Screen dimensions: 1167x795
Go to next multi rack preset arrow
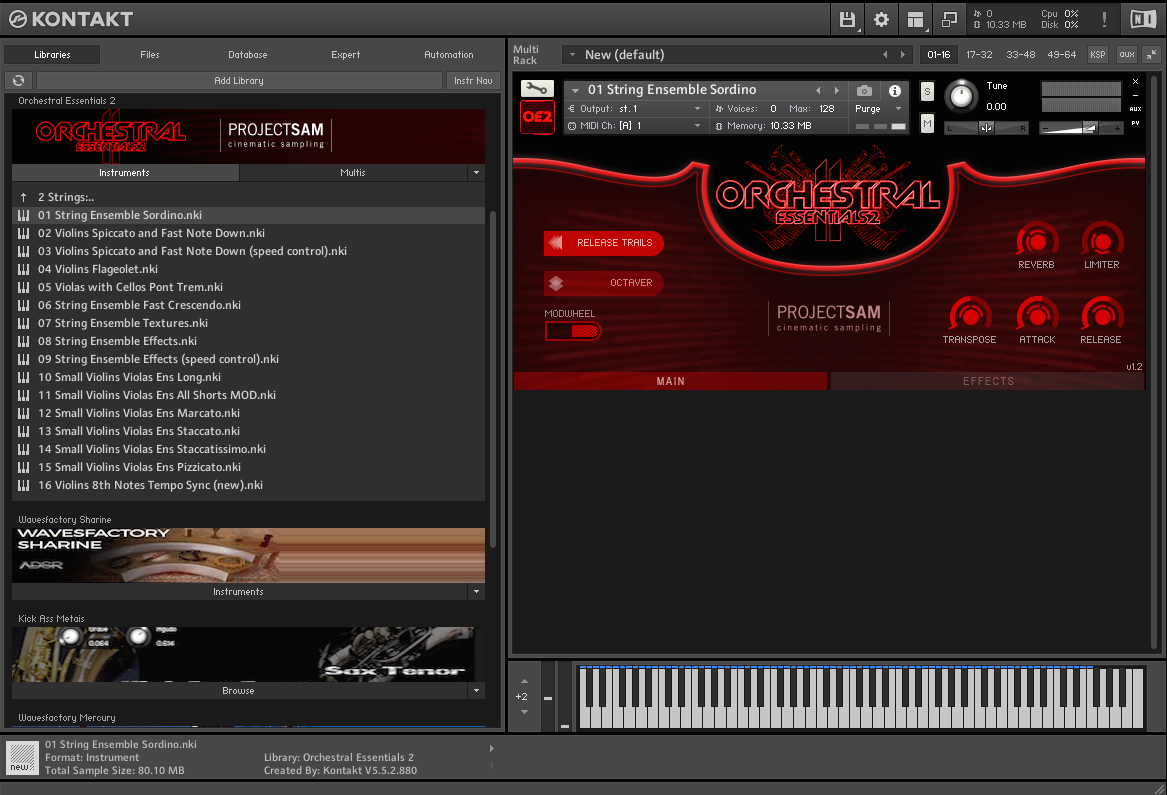[x=903, y=54]
